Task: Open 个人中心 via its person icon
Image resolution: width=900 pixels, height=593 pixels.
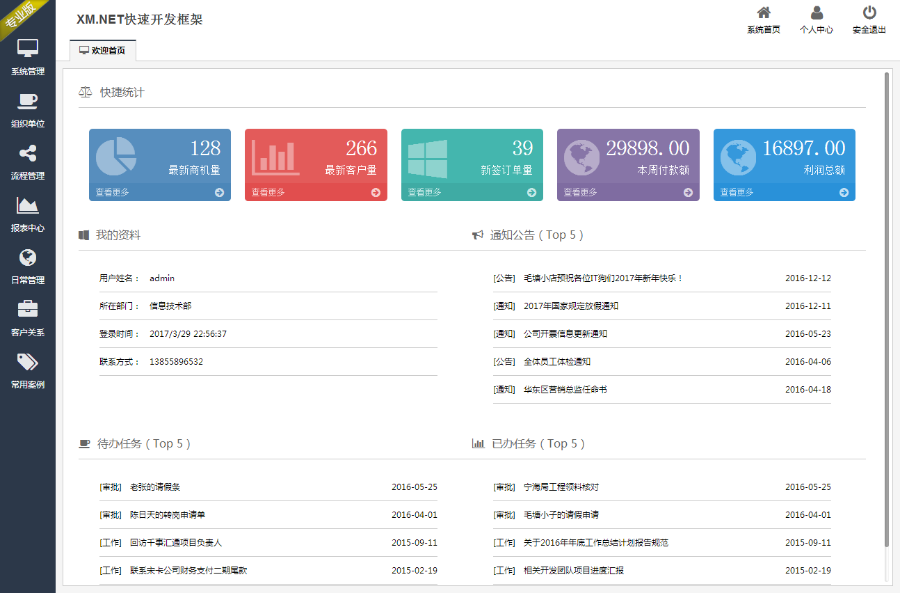Action: (x=818, y=16)
